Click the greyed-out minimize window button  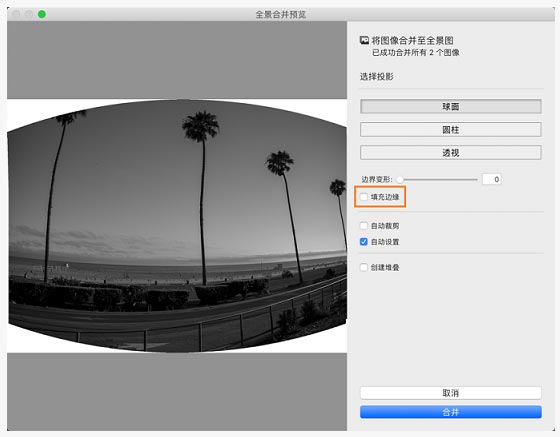[29, 14]
